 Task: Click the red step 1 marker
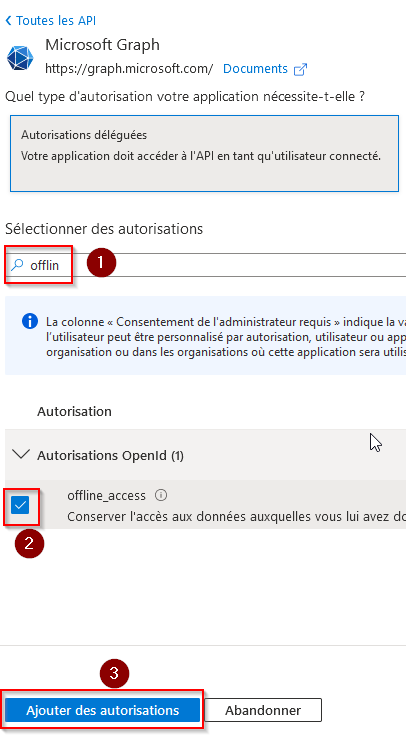(x=100, y=263)
